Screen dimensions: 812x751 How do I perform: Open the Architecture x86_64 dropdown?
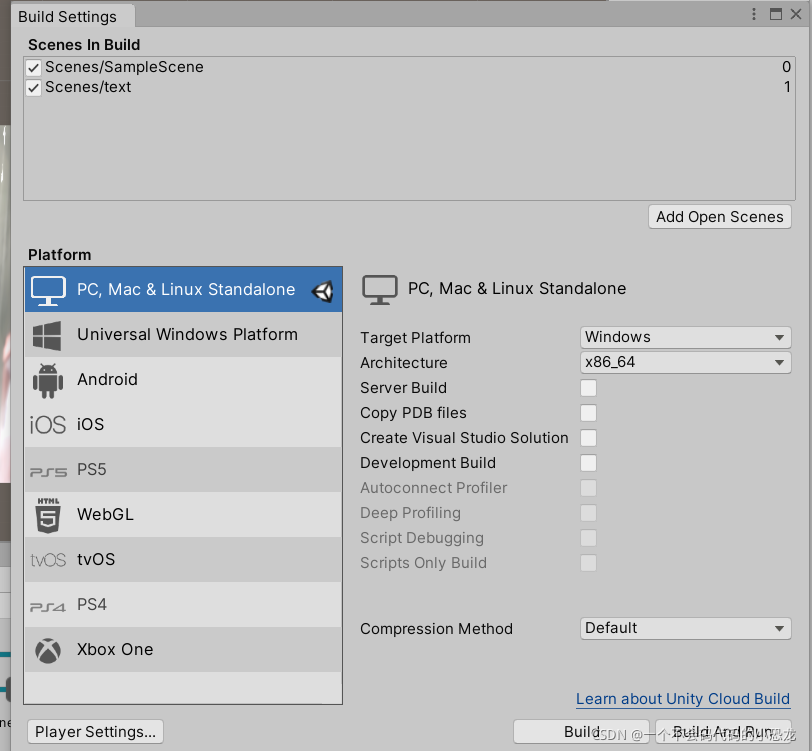686,362
